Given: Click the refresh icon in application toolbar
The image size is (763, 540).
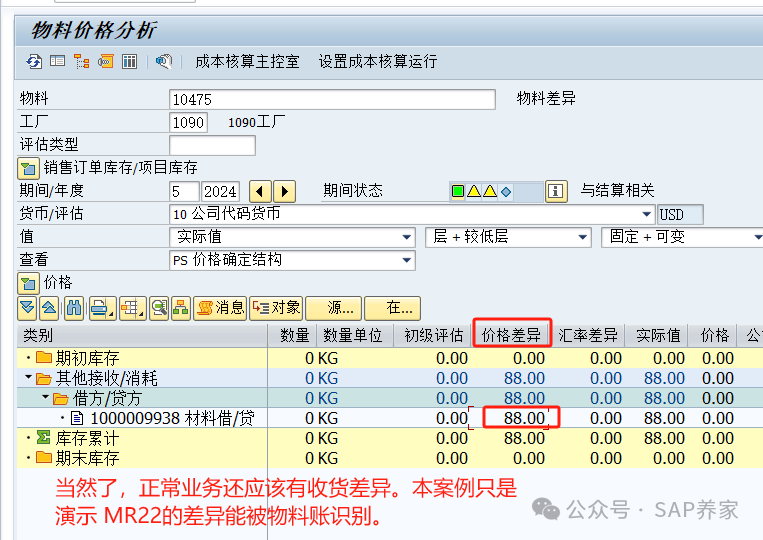Looking at the screenshot, I should [34, 62].
